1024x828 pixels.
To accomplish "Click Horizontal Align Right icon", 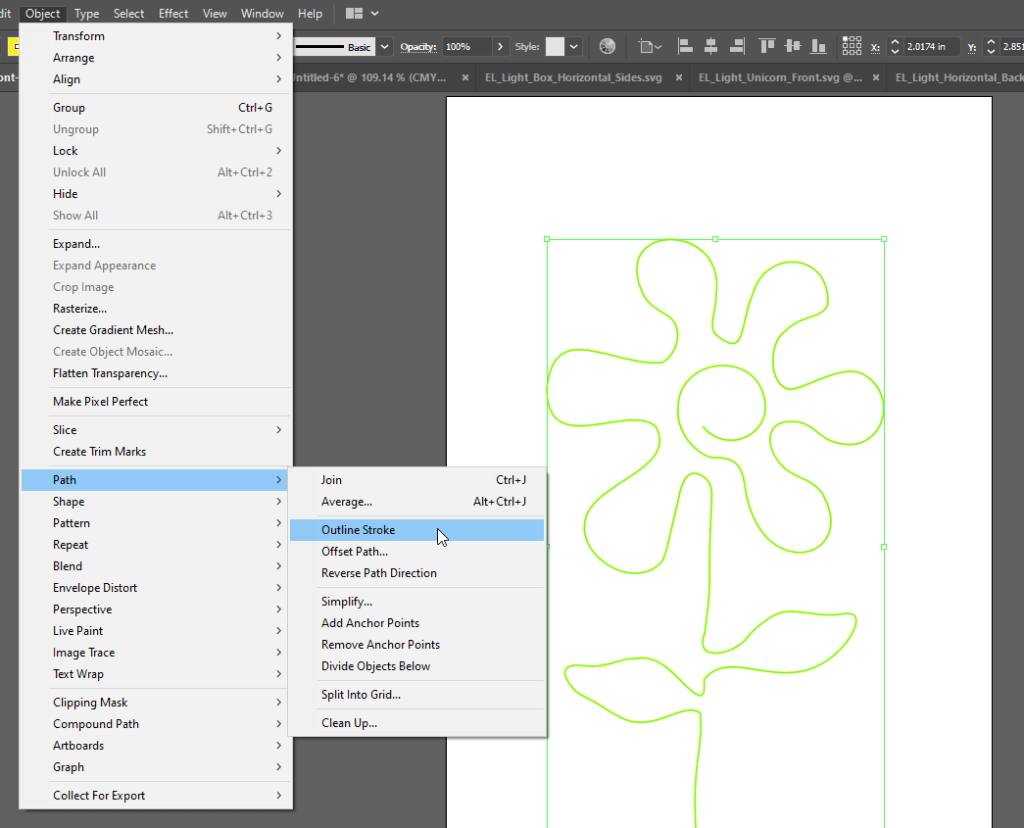I will 737,47.
